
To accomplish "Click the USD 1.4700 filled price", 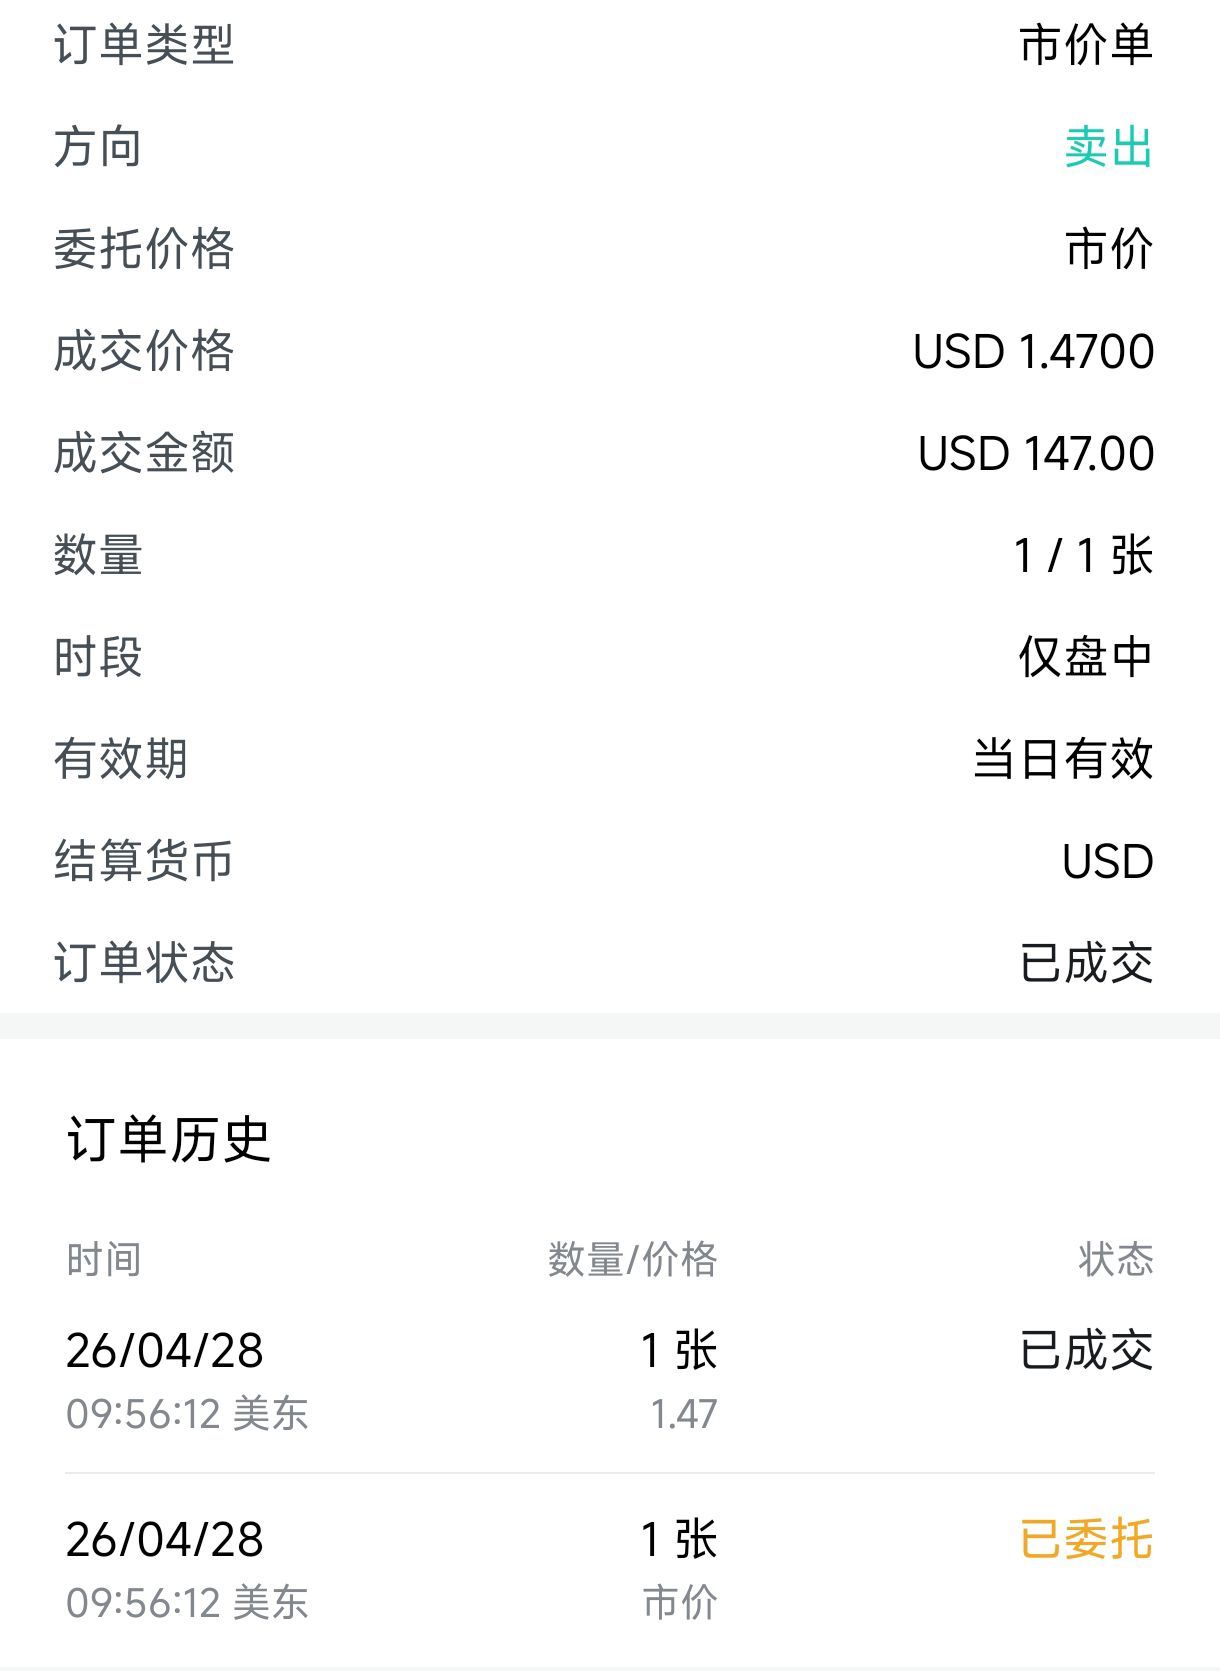I will point(1033,352).
